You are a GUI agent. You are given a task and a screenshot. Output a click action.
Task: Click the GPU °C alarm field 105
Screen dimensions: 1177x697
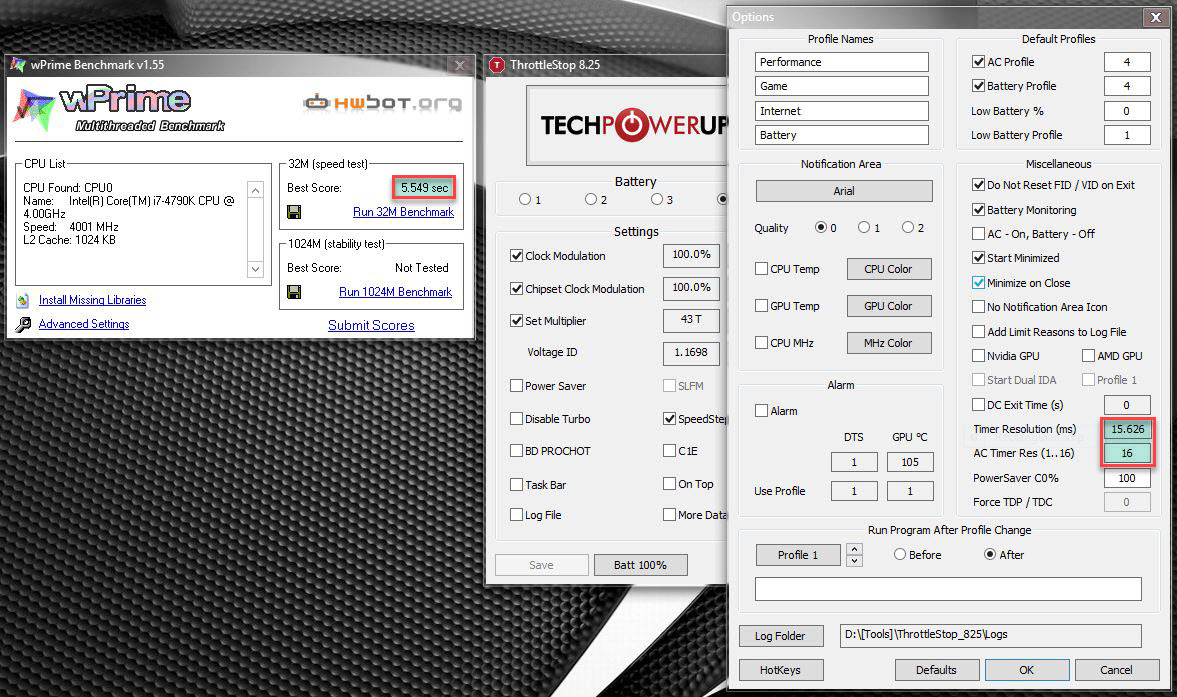(x=910, y=462)
